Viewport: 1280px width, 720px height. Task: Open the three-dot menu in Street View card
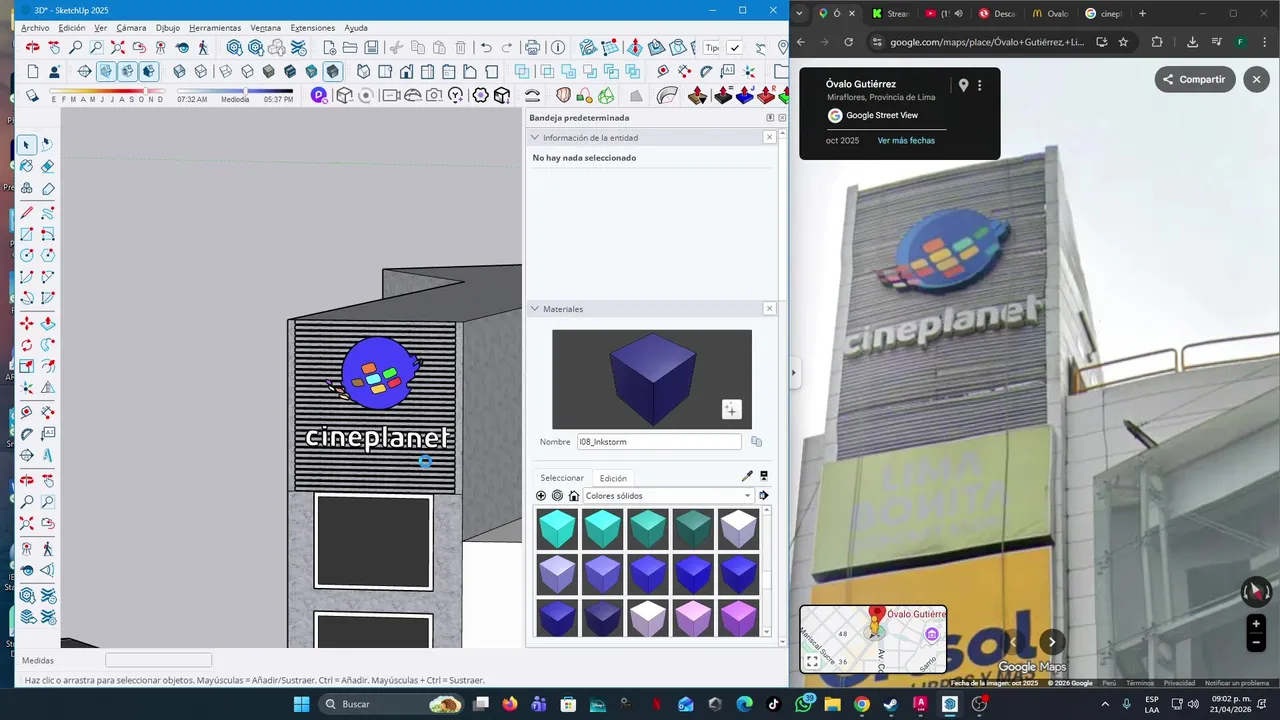point(980,86)
